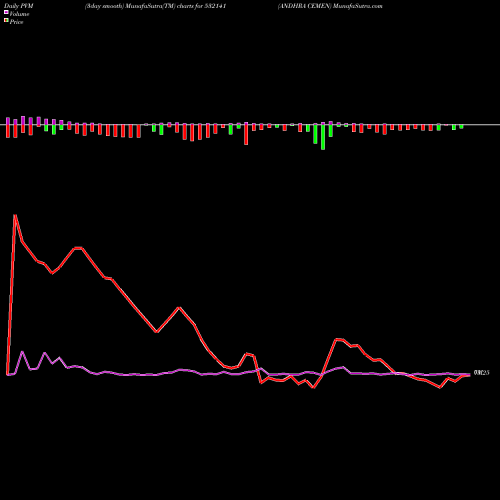The height and width of the screenshot is (500, 500).
Task: Click the chart subtitle mentioning 532141
Action: (x=156, y=6)
